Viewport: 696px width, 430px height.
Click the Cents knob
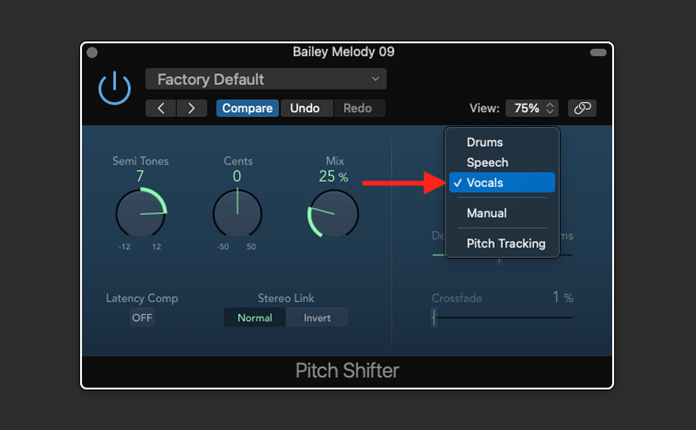tap(237, 212)
